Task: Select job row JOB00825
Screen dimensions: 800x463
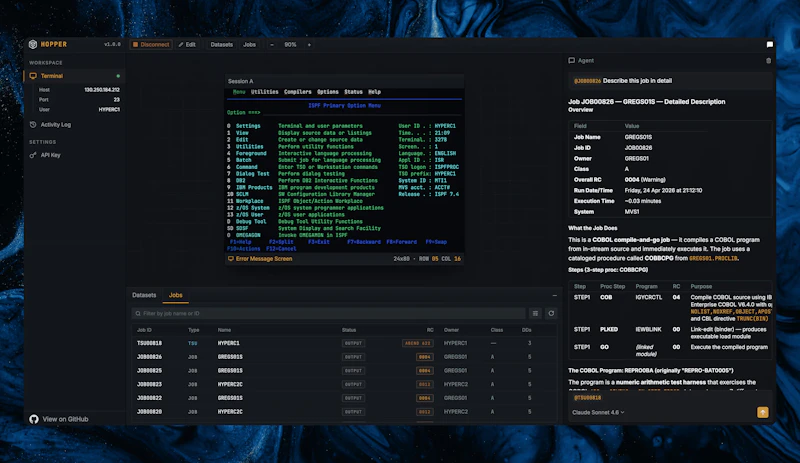Action: (342, 371)
